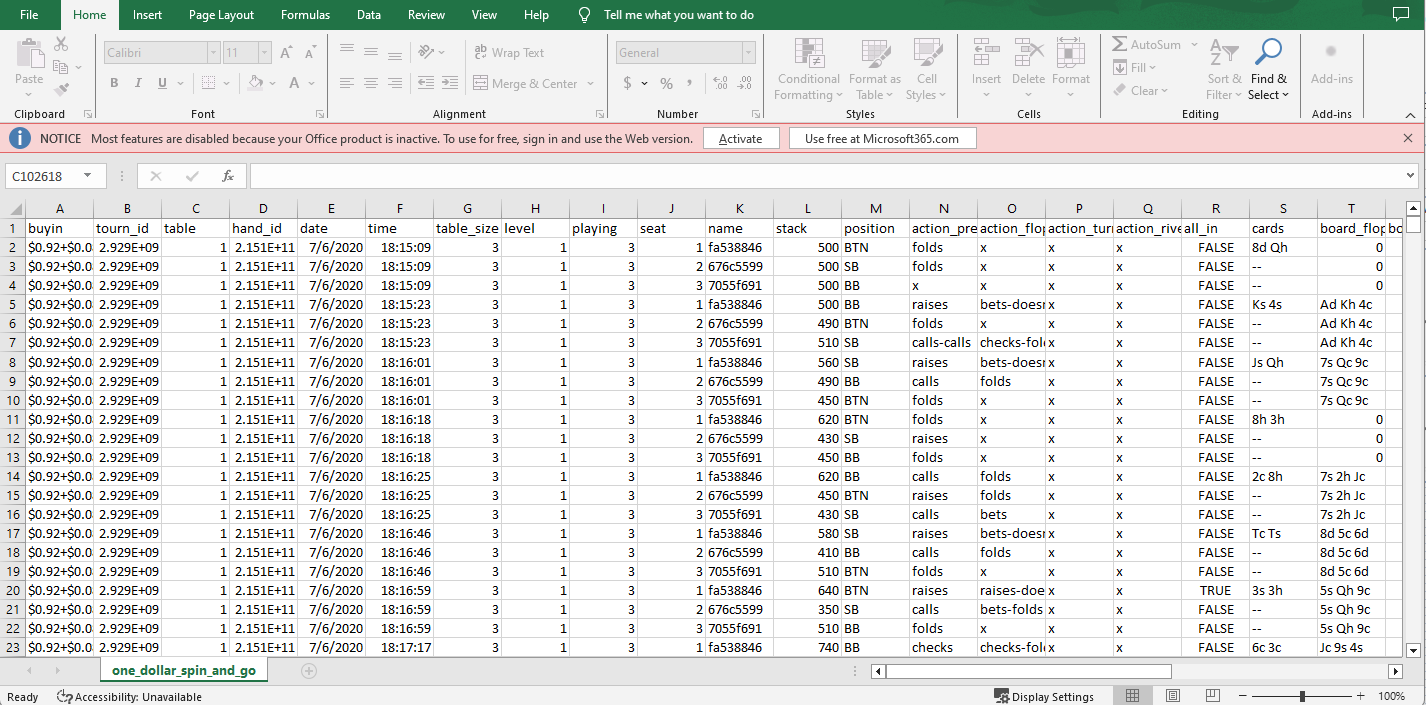The height and width of the screenshot is (706, 1426).
Task: Select the one_dollar_spin_and_go sheet tab
Action: tap(183, 671)
